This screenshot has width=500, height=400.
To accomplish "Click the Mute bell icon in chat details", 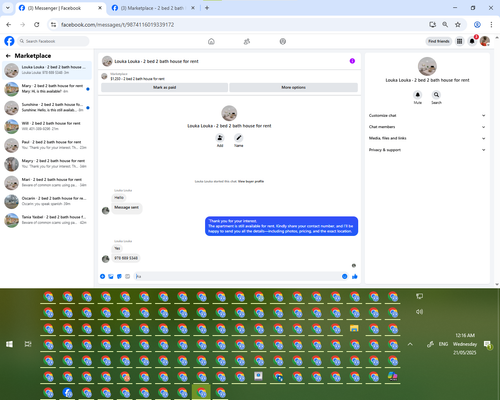I will pyautogui.click(x=418, y=95).
